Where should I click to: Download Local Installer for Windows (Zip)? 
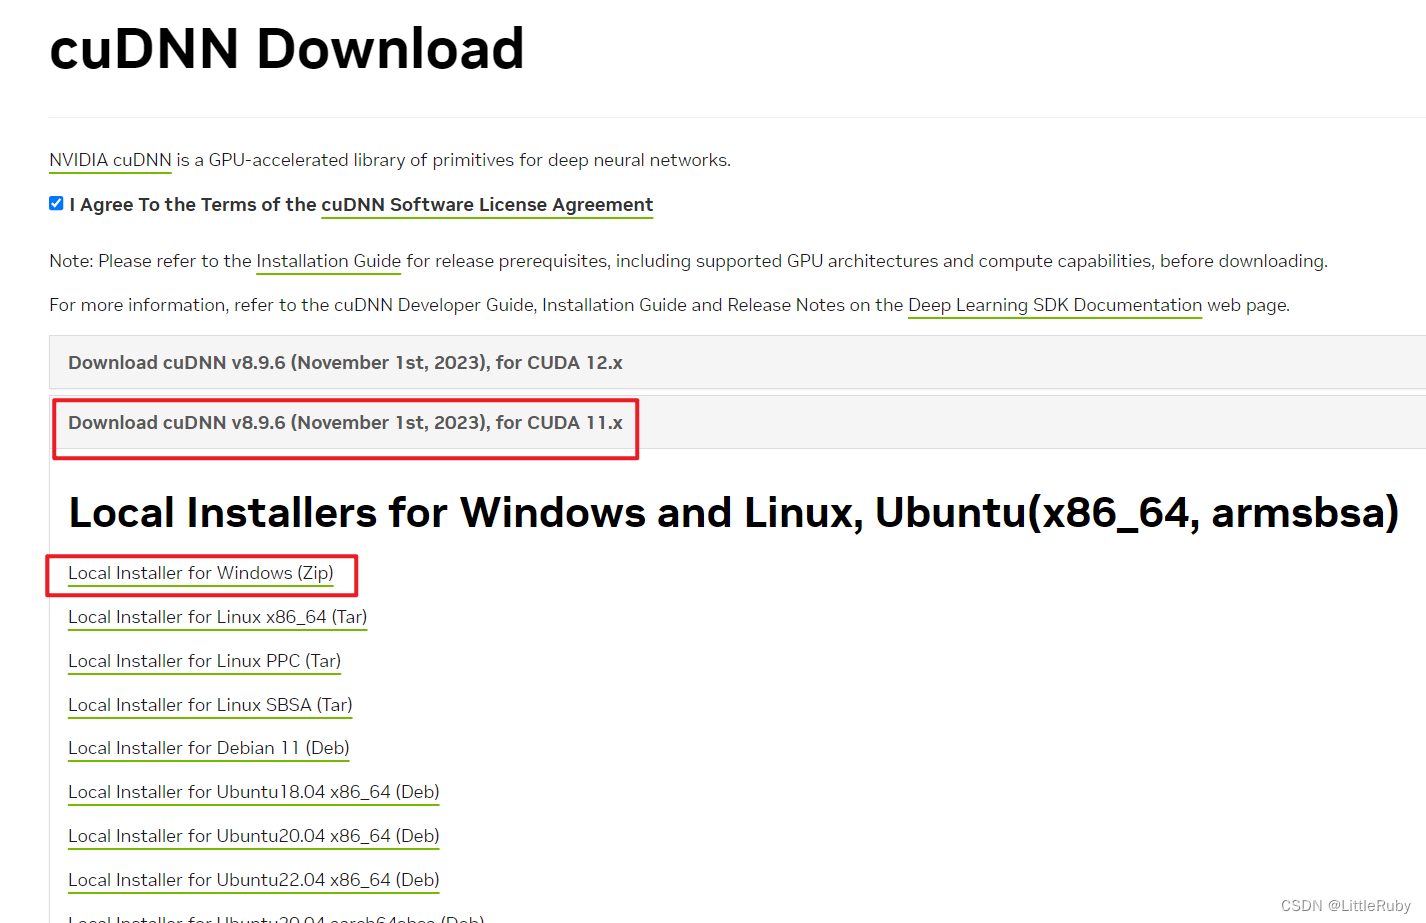(x=201, y=573)
